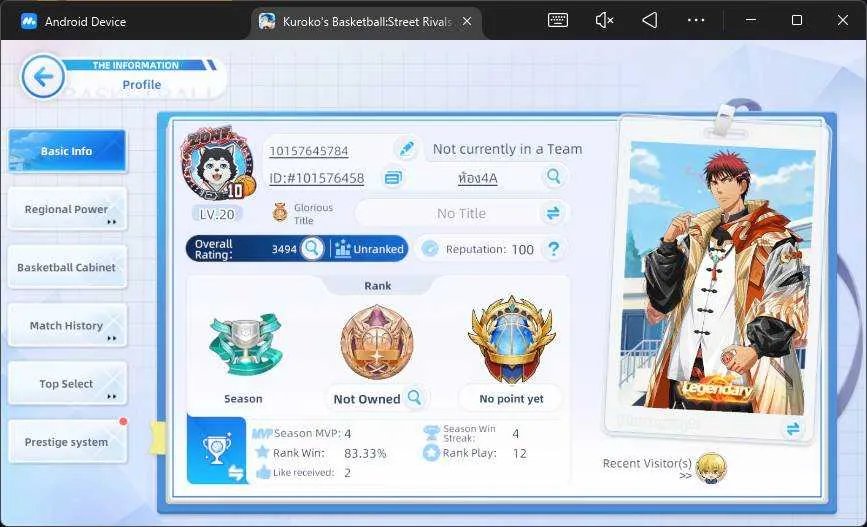Image resolution: width=867 pixels, height=527 pixels.
Task: Go back using the Profile arrow button
Action: 43,77
